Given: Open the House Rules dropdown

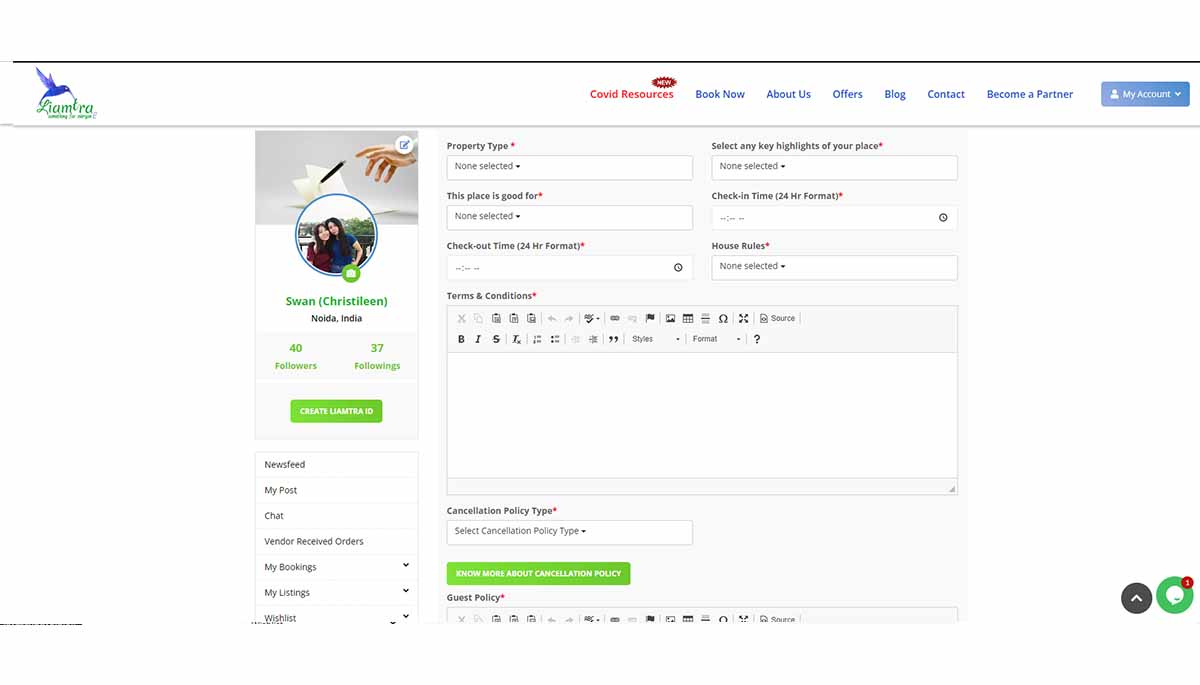Looking at the screenshot, I should 834,267.
